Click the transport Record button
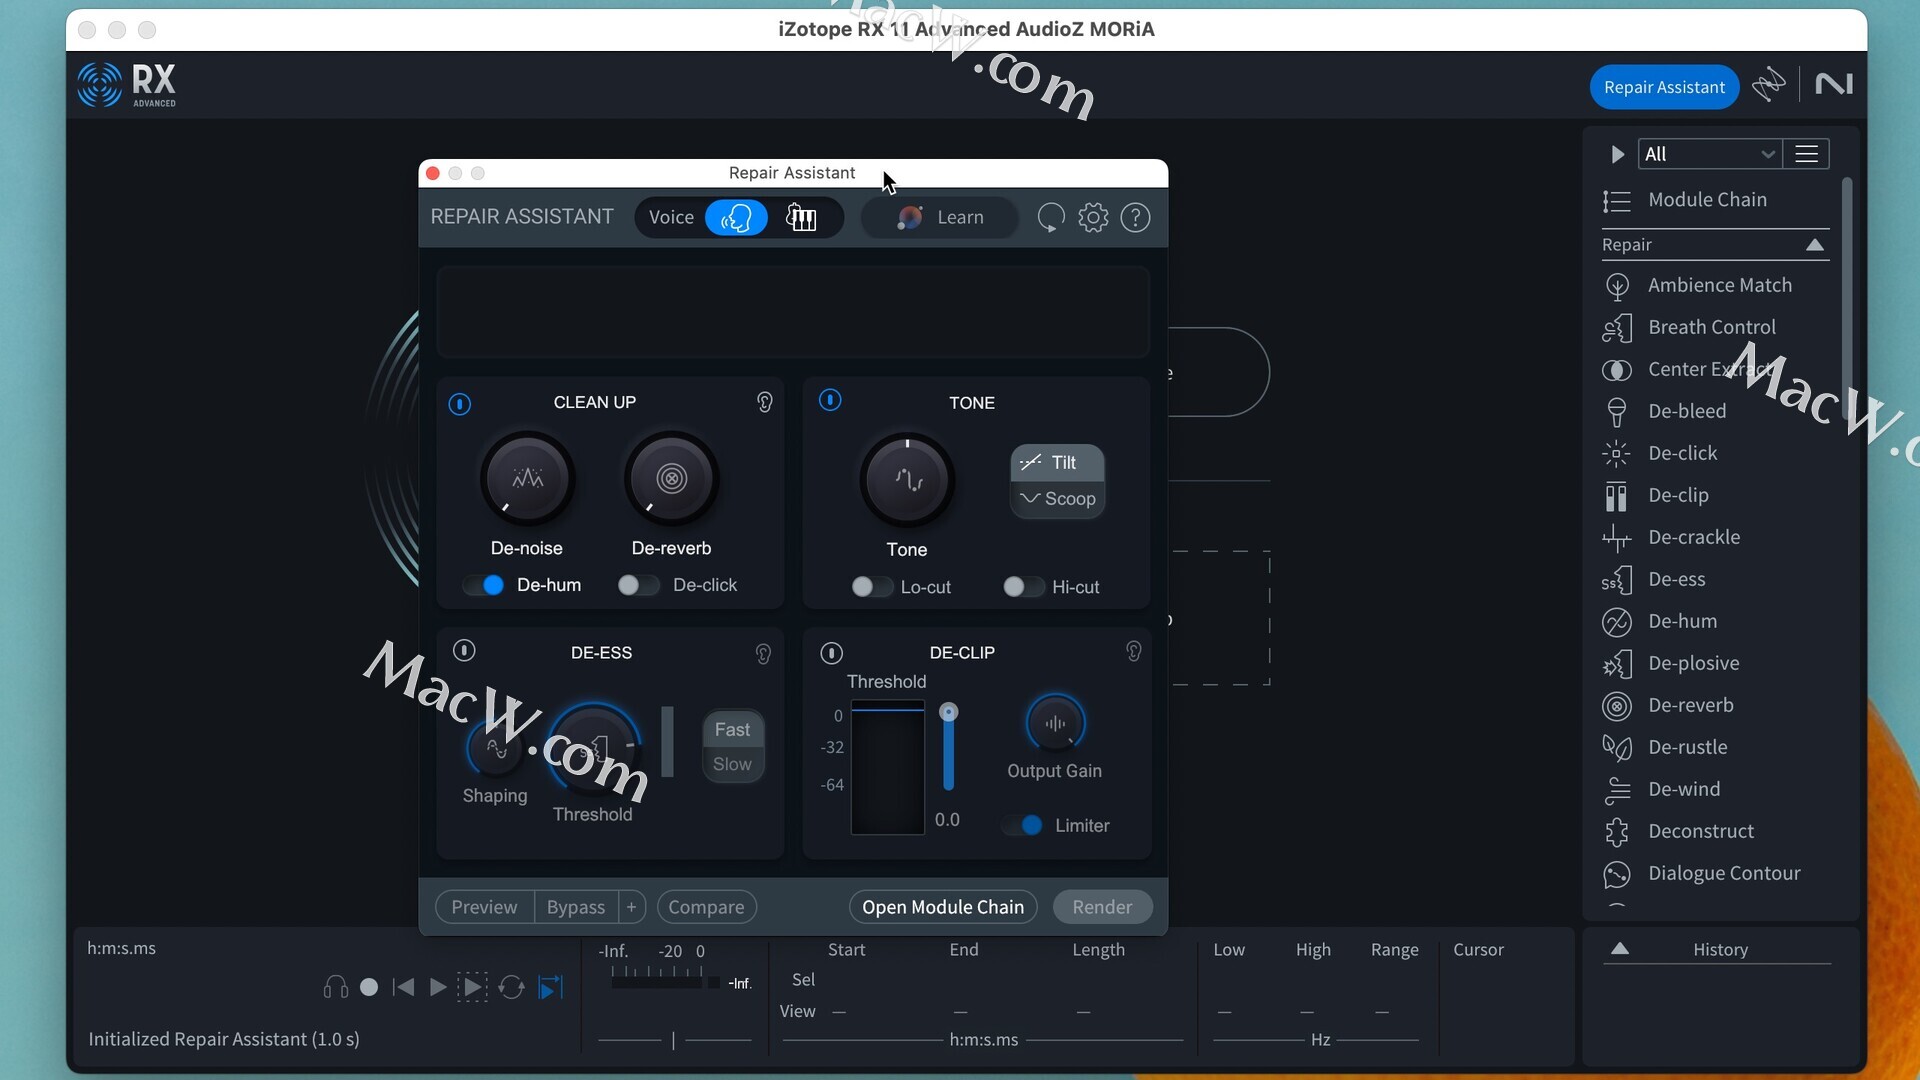 369,988
